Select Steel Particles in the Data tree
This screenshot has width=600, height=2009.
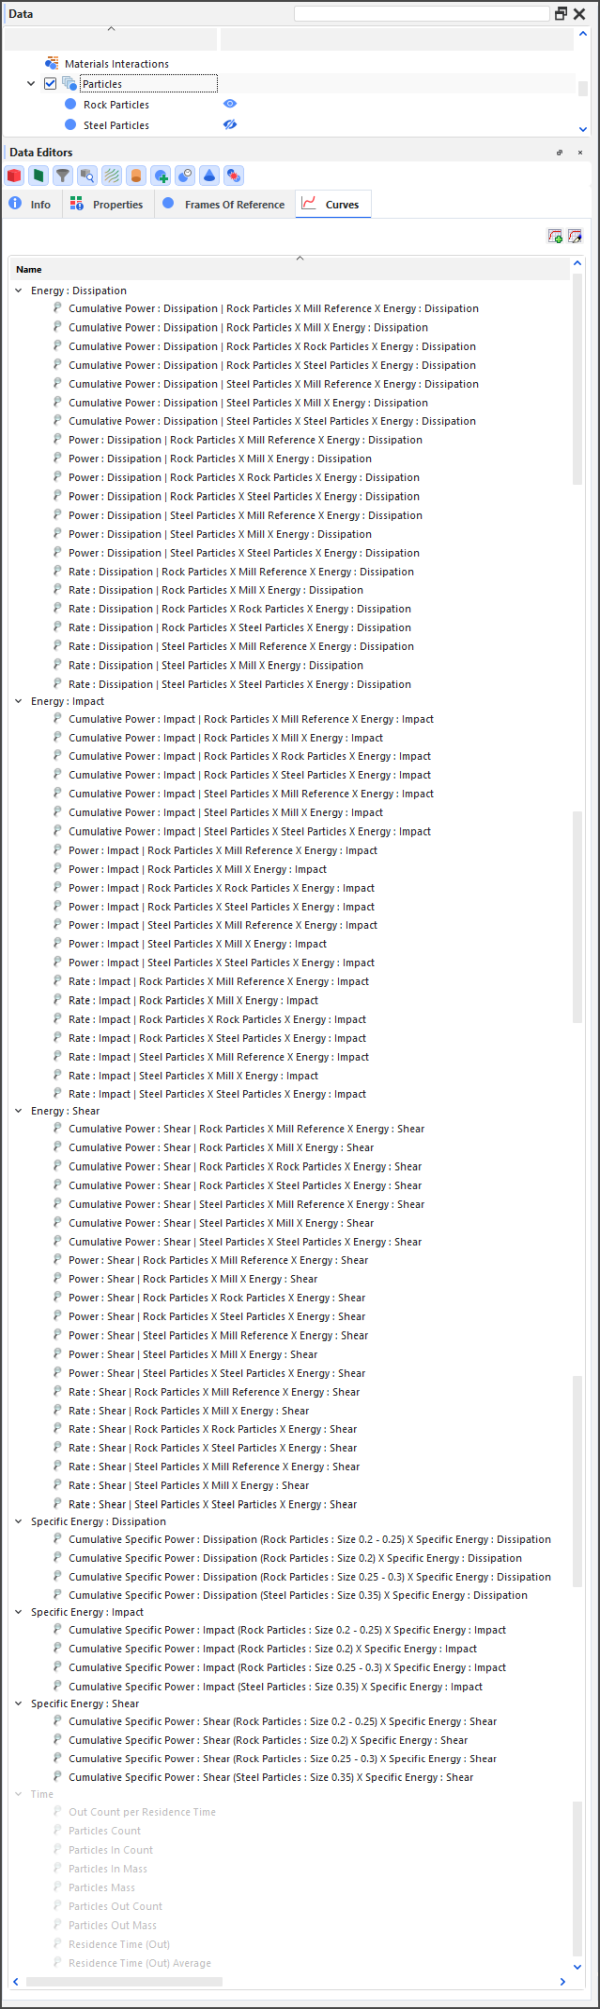coord(116,125)
